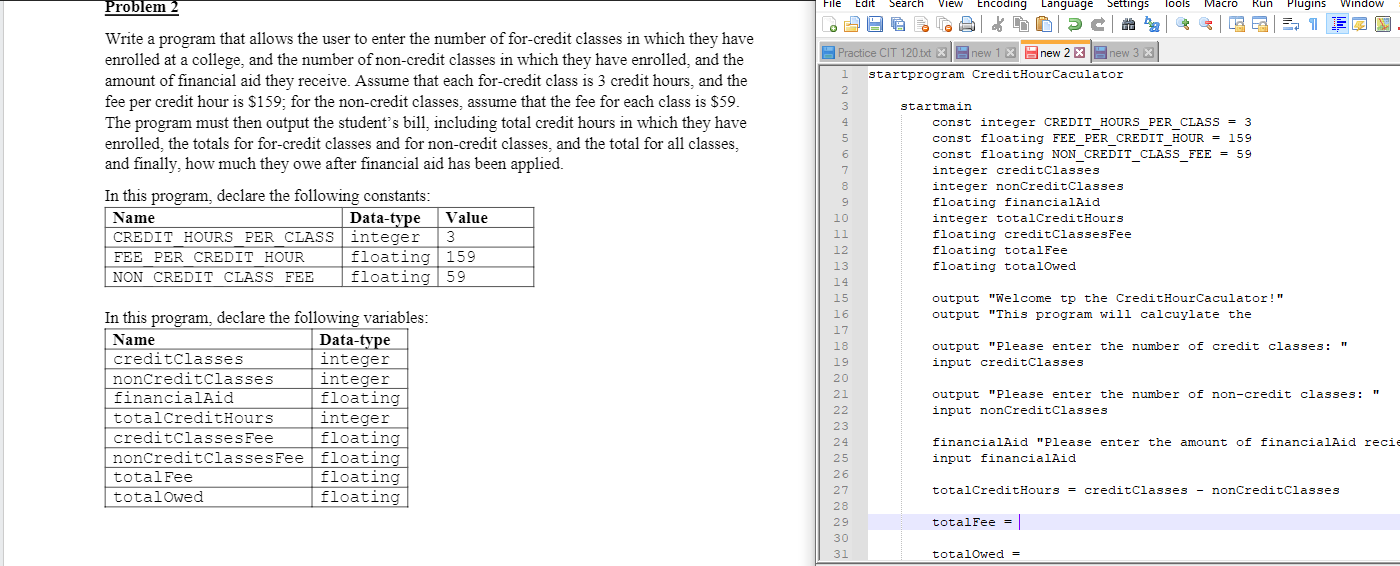Screen dimensions: 1400x566
Task: Create a new document via toolbar
Action: pos(829,24)
